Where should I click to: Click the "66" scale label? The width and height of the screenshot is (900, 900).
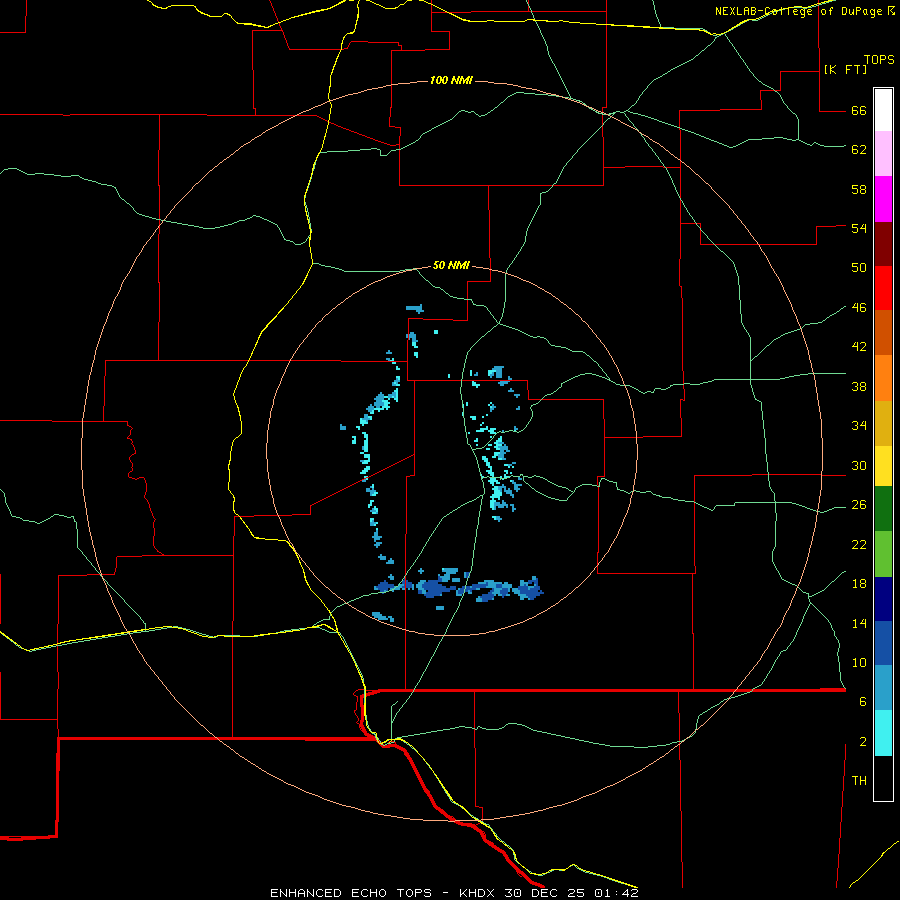click(859, 111)
